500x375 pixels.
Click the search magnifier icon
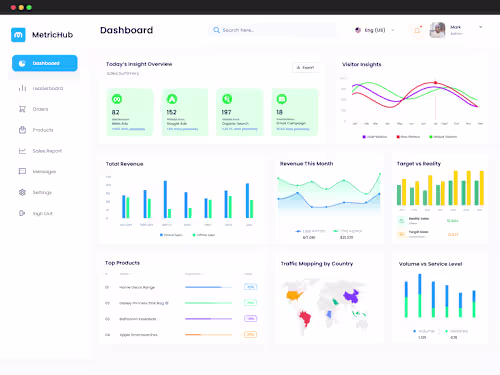[x=216, y=30]
